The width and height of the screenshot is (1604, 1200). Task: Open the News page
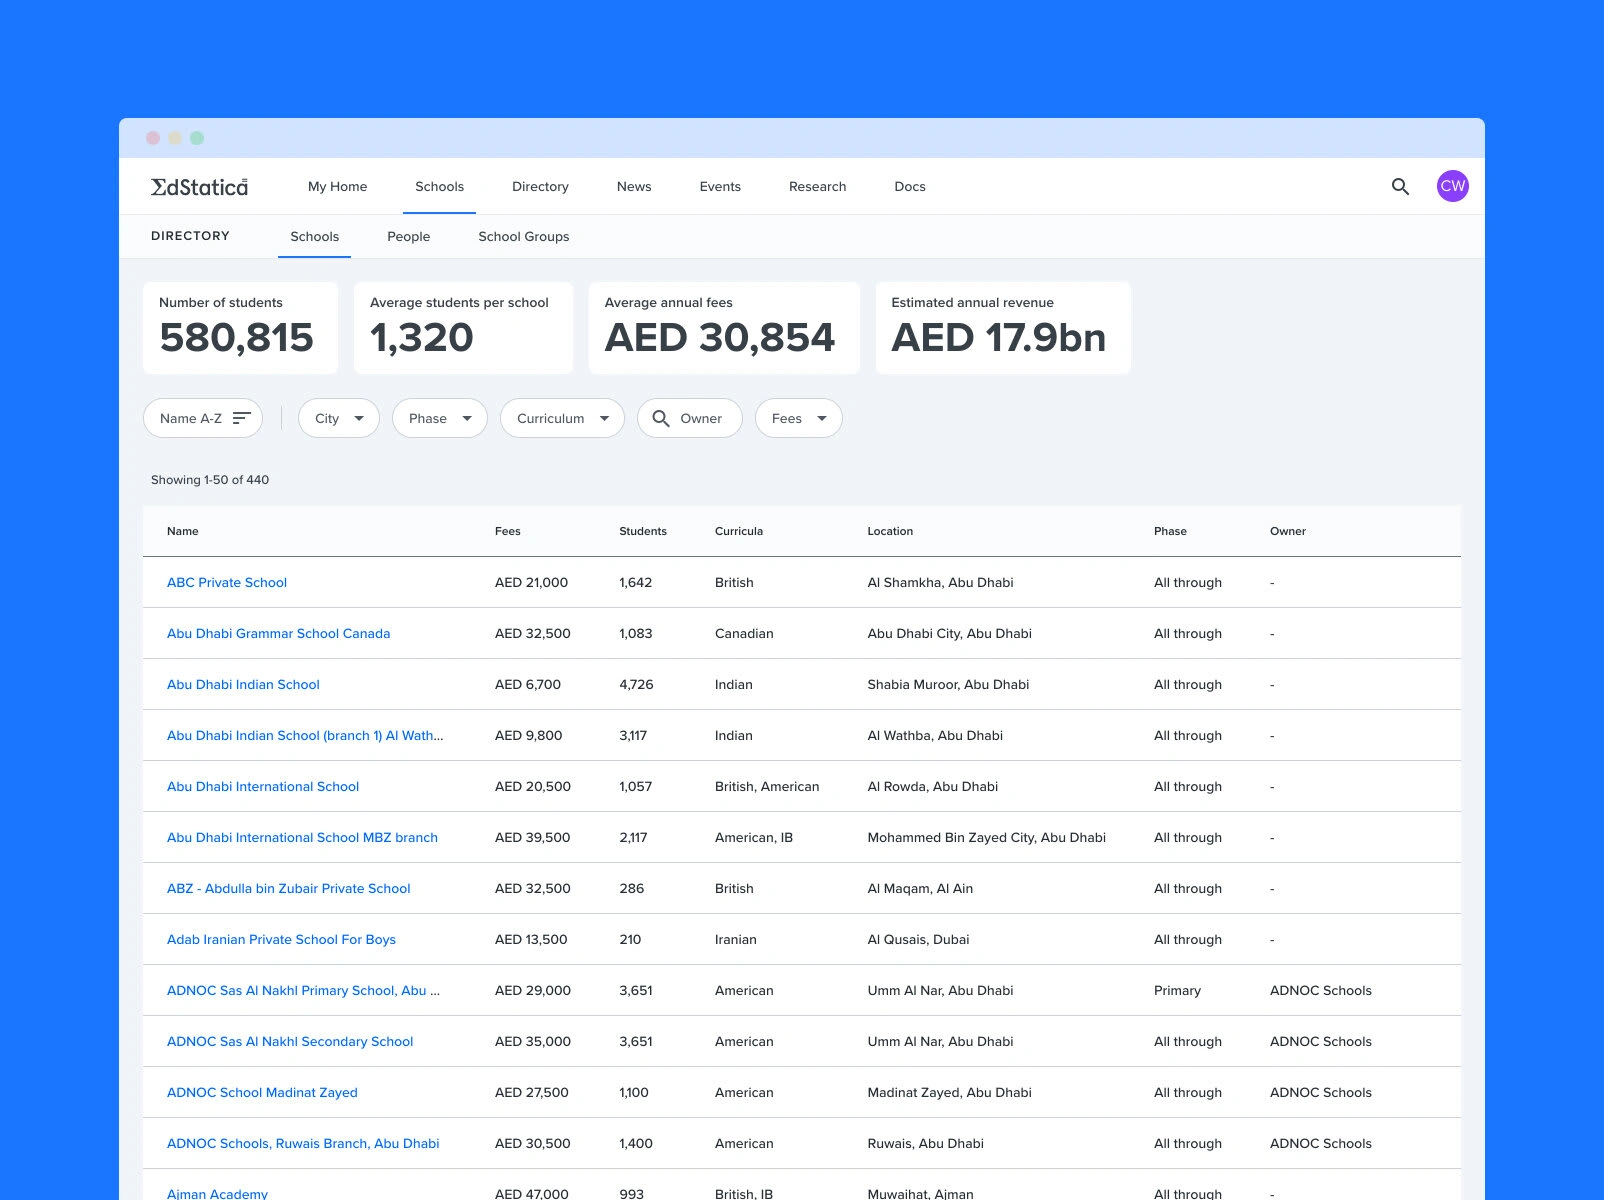point(634,186)
